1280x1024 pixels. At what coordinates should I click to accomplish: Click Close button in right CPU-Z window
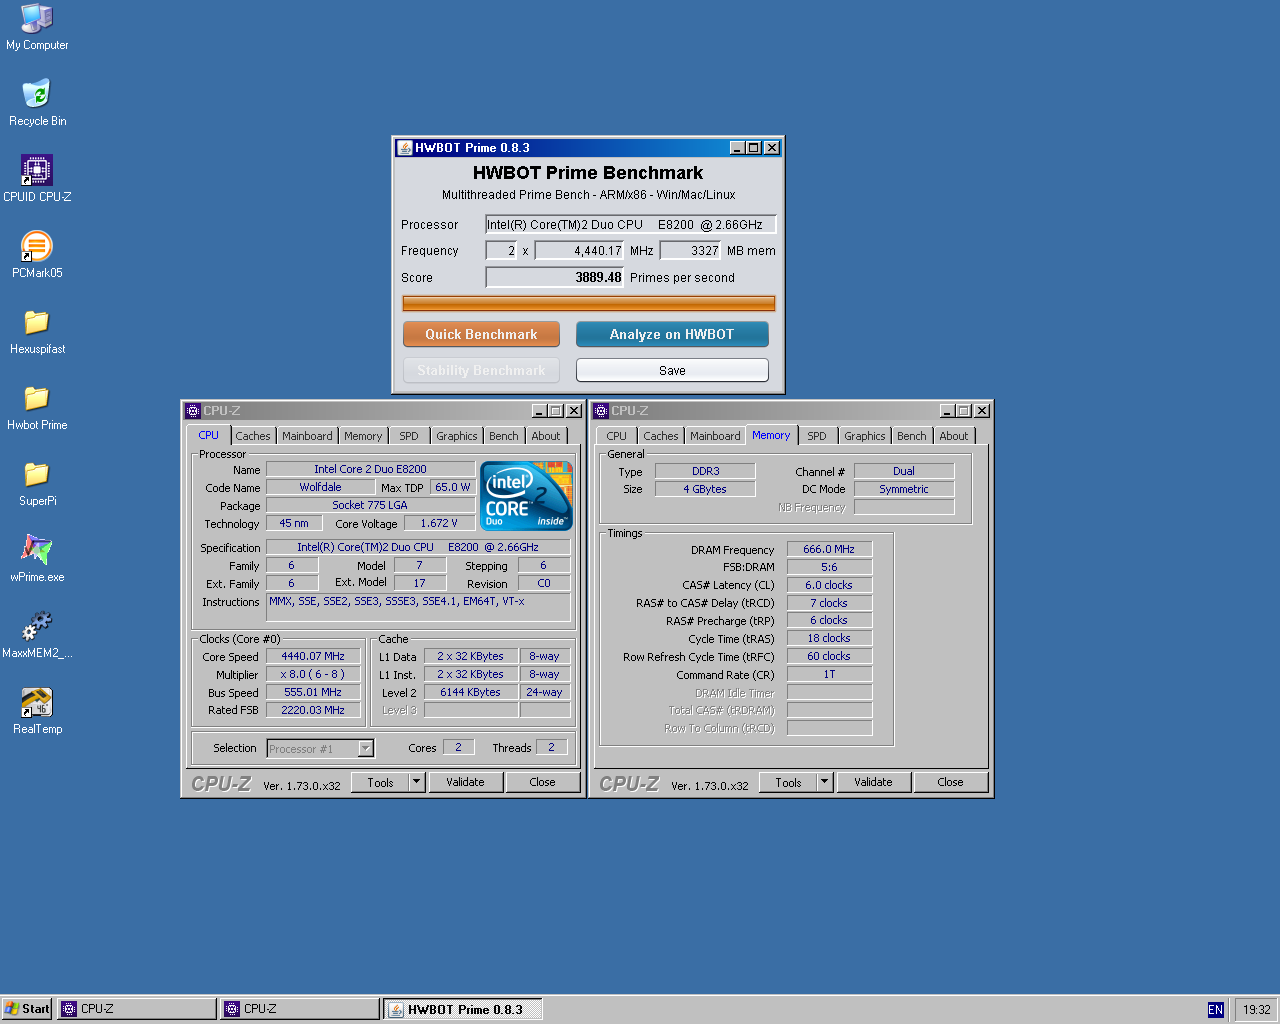coord(951,782)
